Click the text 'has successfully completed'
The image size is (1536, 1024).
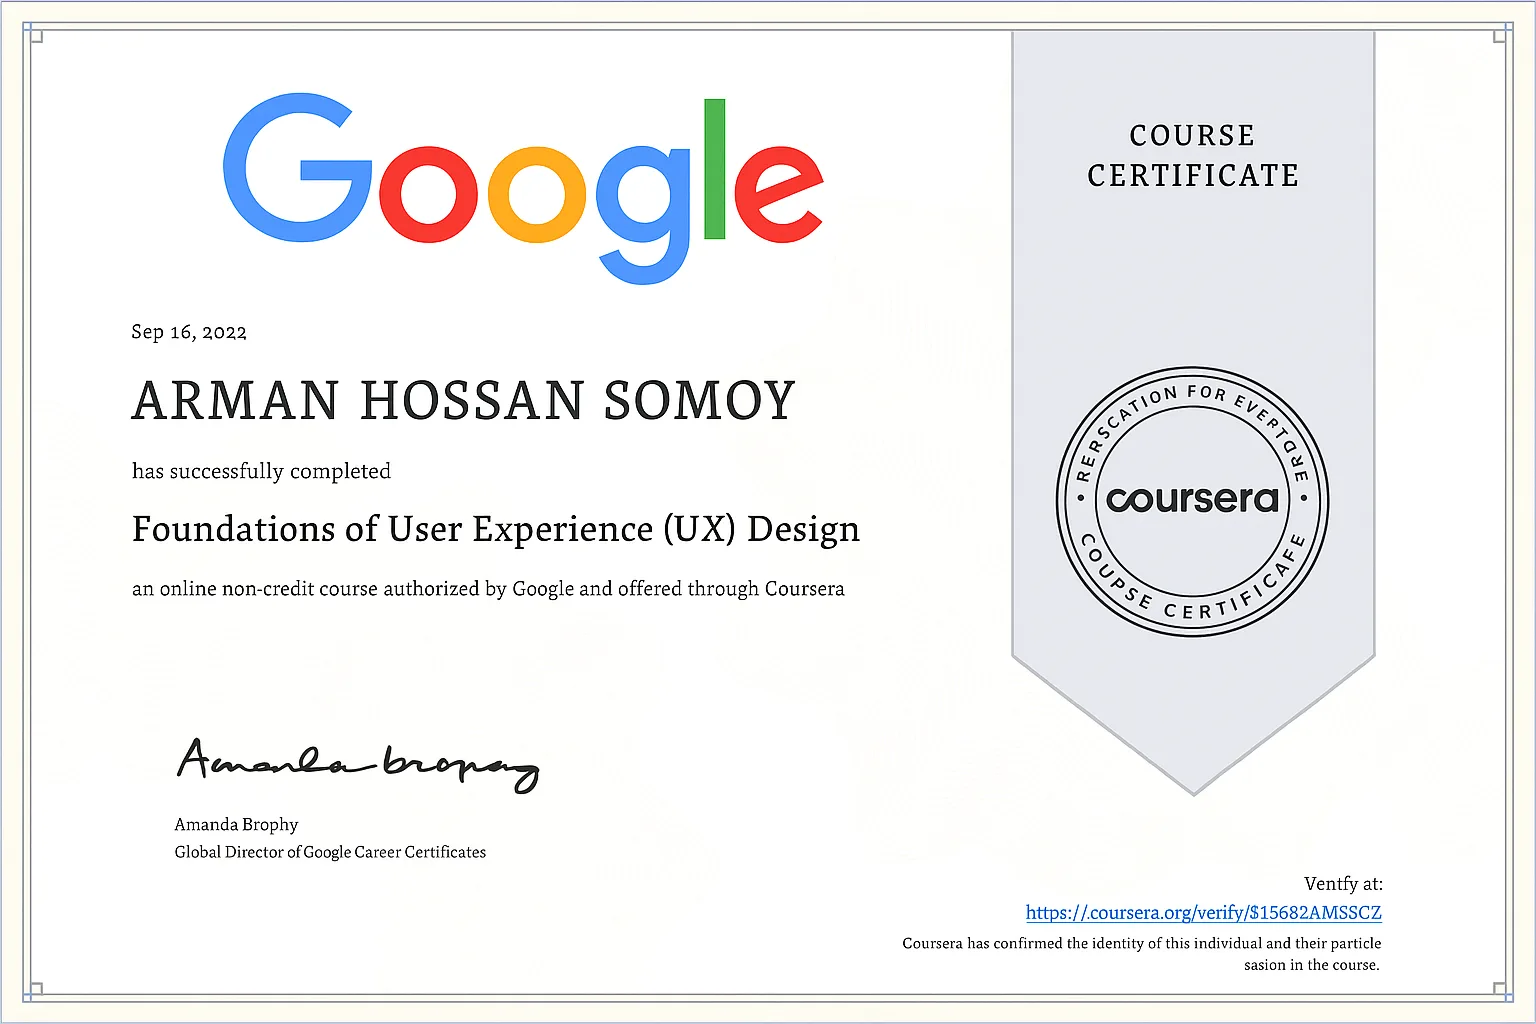click(261, 471)
